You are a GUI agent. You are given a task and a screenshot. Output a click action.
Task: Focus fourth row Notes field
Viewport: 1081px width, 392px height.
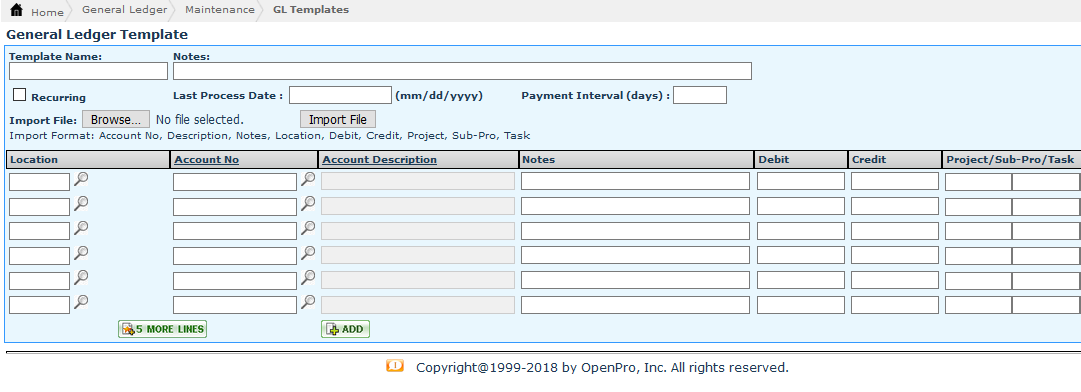point(635,255)
